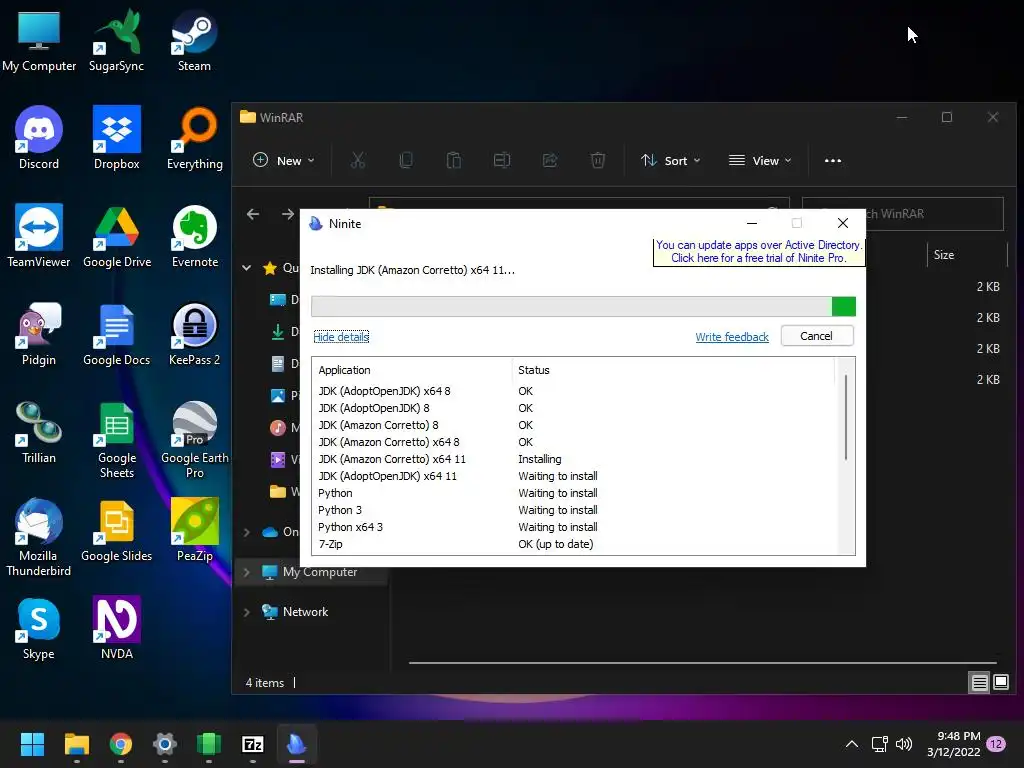This screenshot has width=1024, height=768.
Task: Open the Dropbox desktop shortcut
Action: coord(116,138)
